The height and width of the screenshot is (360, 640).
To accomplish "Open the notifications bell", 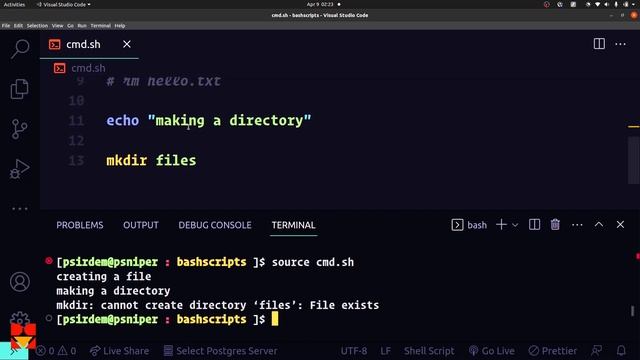I will tap(621, 351).
